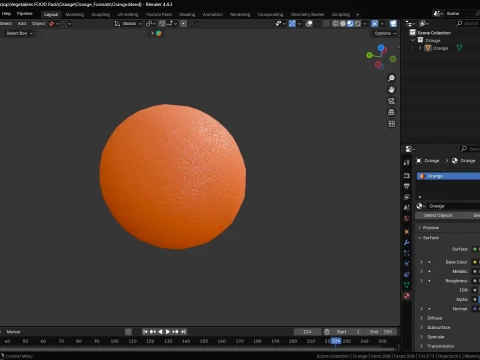Collapse the Surface panel
Image resolution: width=480 pixels, height=360 pixels.
point(419,238)
